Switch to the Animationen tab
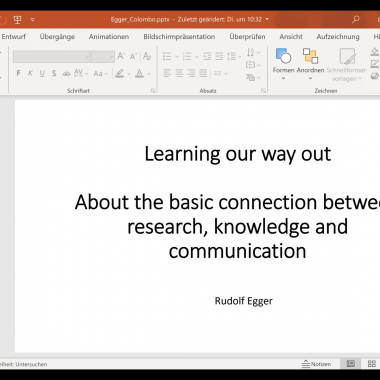This screenshot has width=380, height=380. (x=109, y=37)
